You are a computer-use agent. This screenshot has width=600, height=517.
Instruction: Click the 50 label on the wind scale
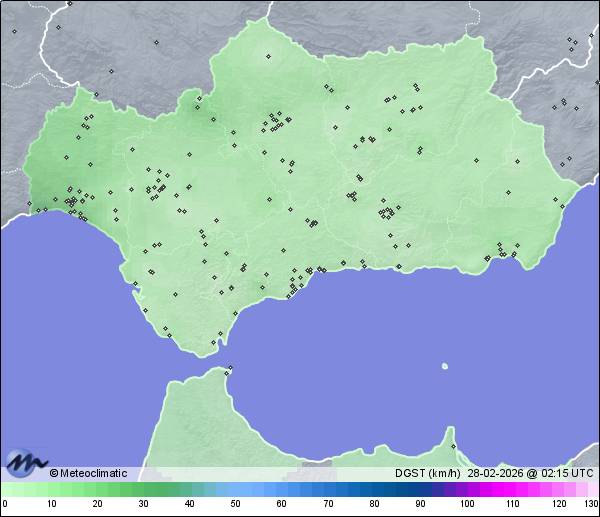[x=235, y=504]
